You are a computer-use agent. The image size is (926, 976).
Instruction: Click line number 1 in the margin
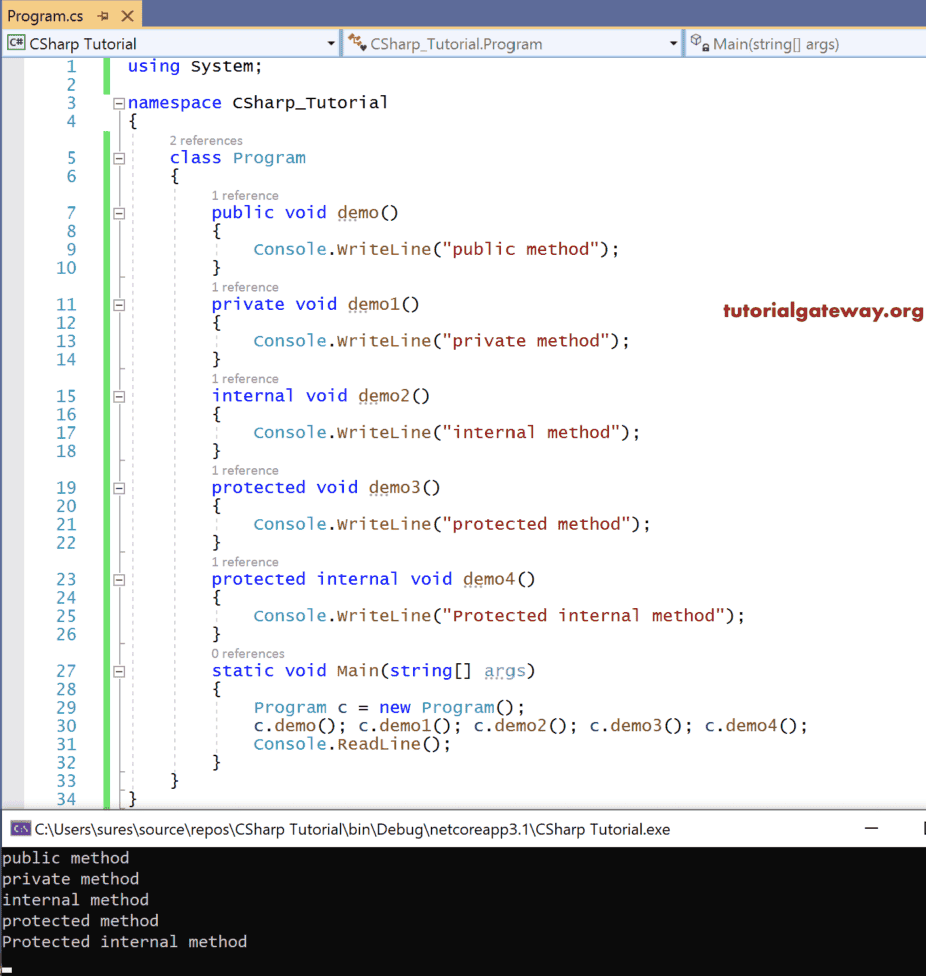(71, 67)
